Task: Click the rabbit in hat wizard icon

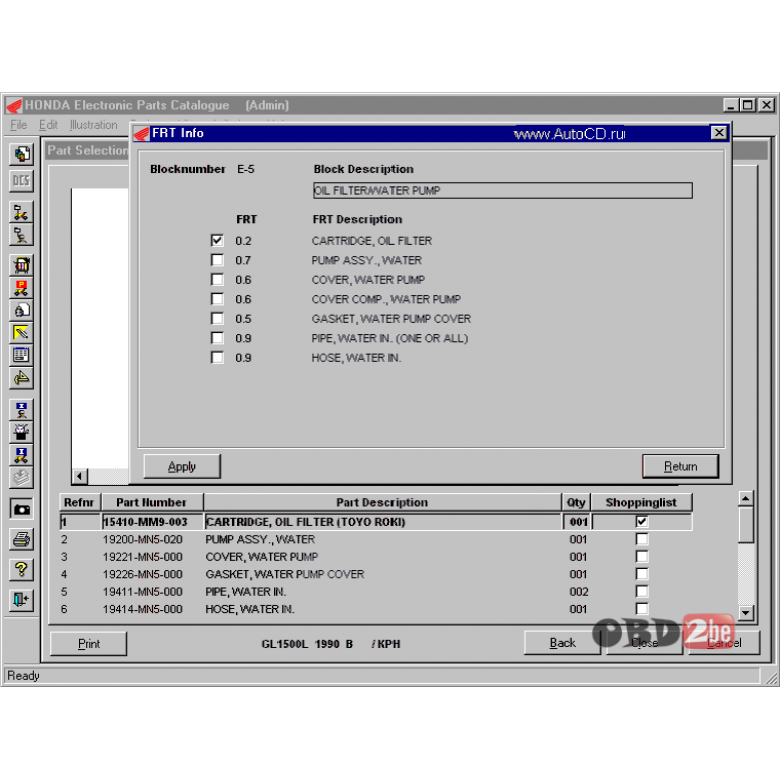Action: [21, 432]
